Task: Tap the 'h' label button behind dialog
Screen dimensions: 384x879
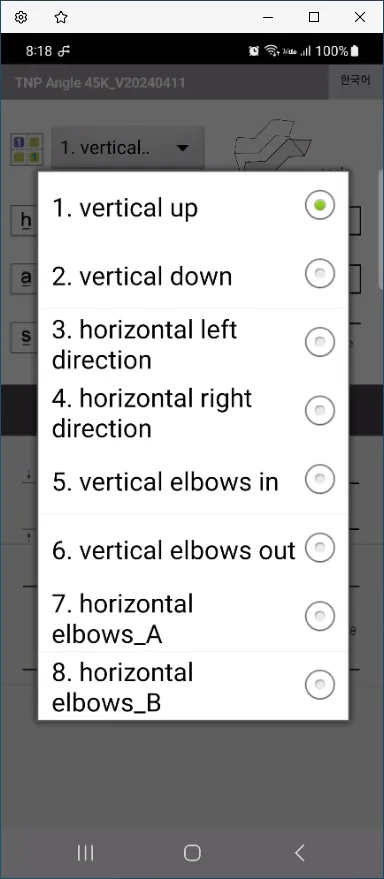Action: [x=25, y=221]
